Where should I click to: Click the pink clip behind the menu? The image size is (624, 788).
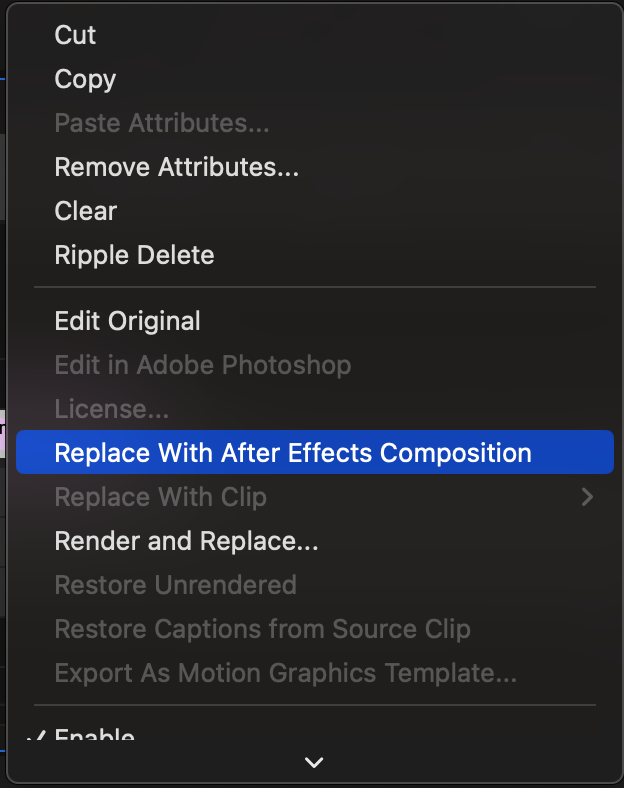tap(3, 434)
